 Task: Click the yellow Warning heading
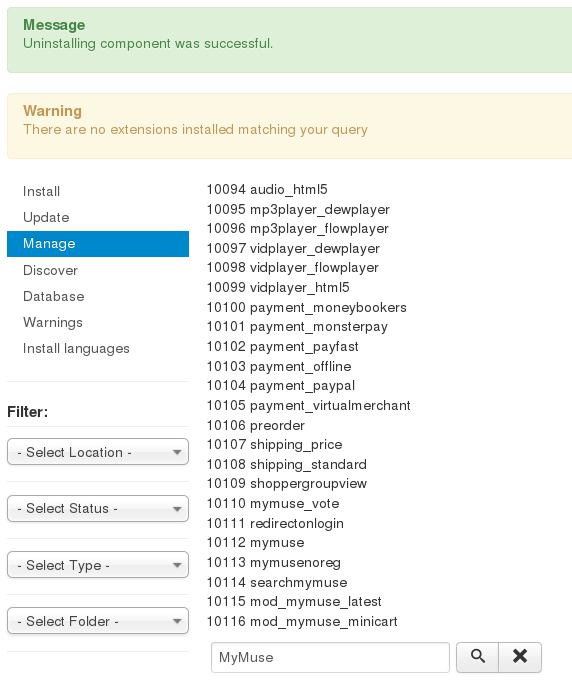[52, 111]
